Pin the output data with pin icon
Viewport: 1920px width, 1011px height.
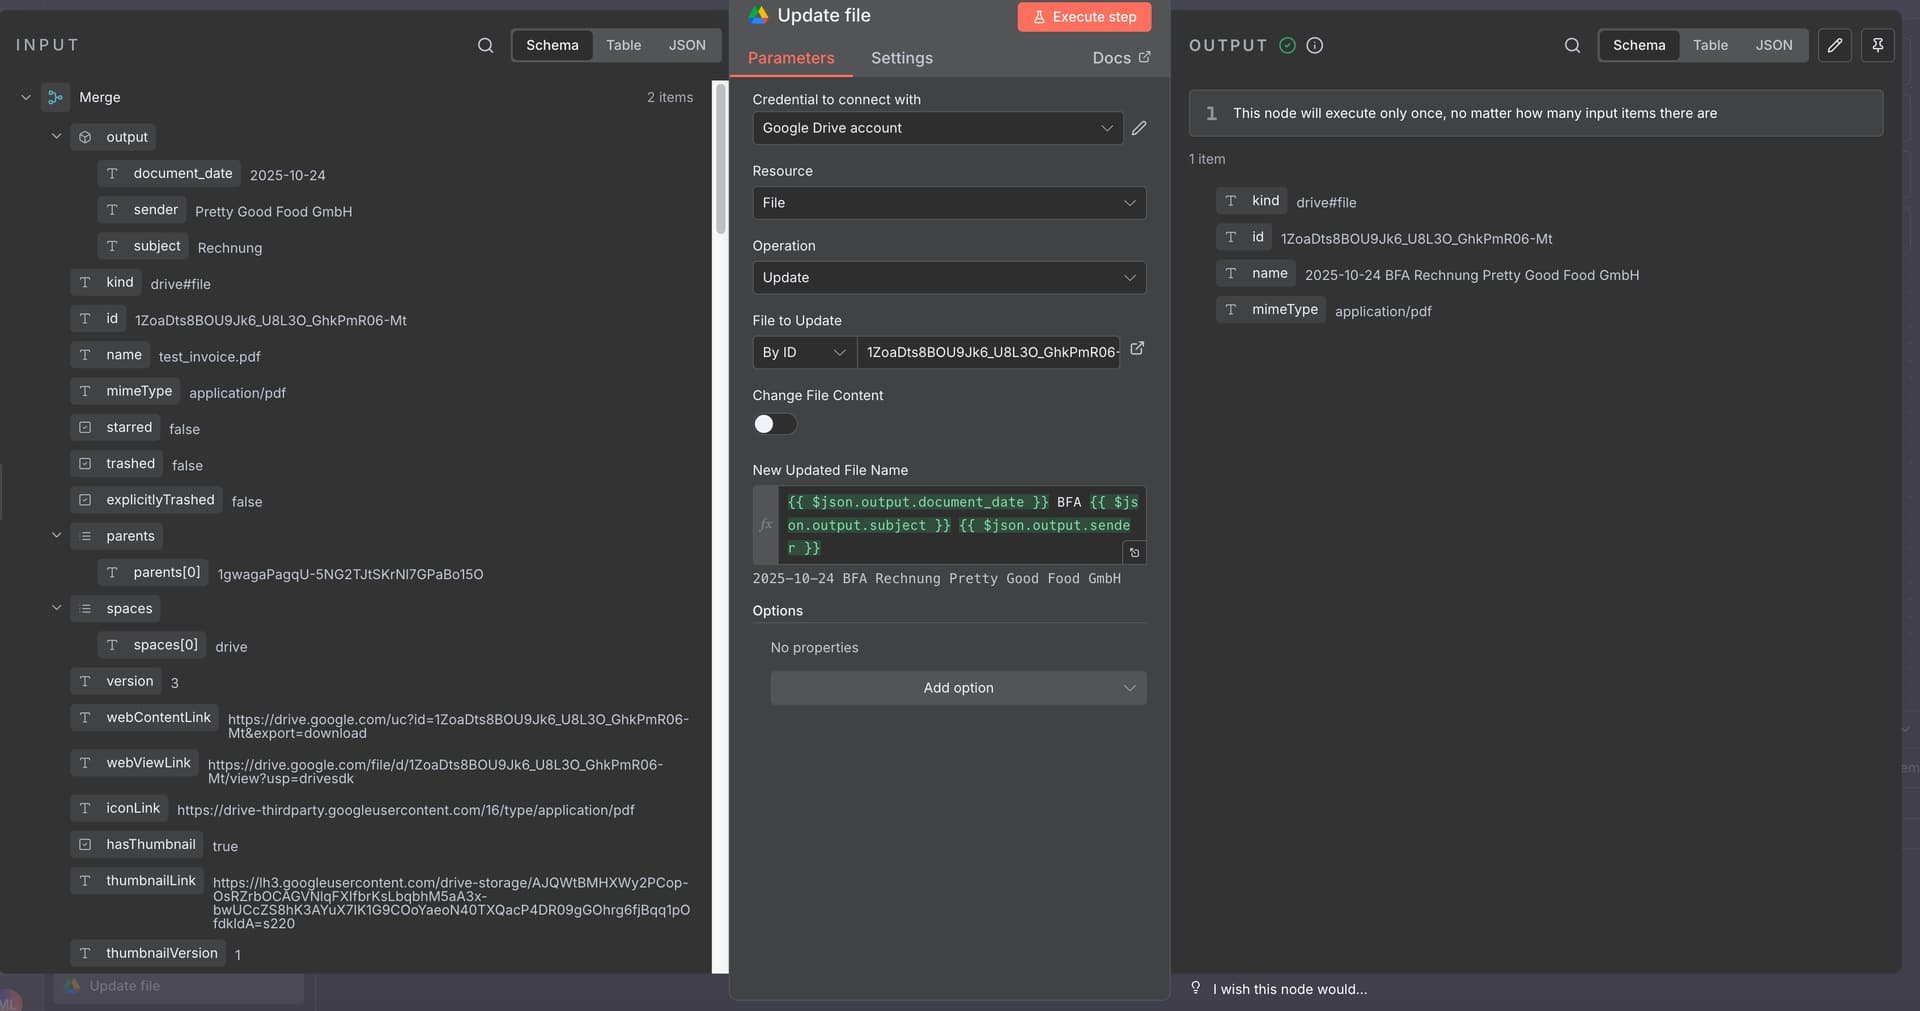pyautogui.click(x=1877, y=45)
